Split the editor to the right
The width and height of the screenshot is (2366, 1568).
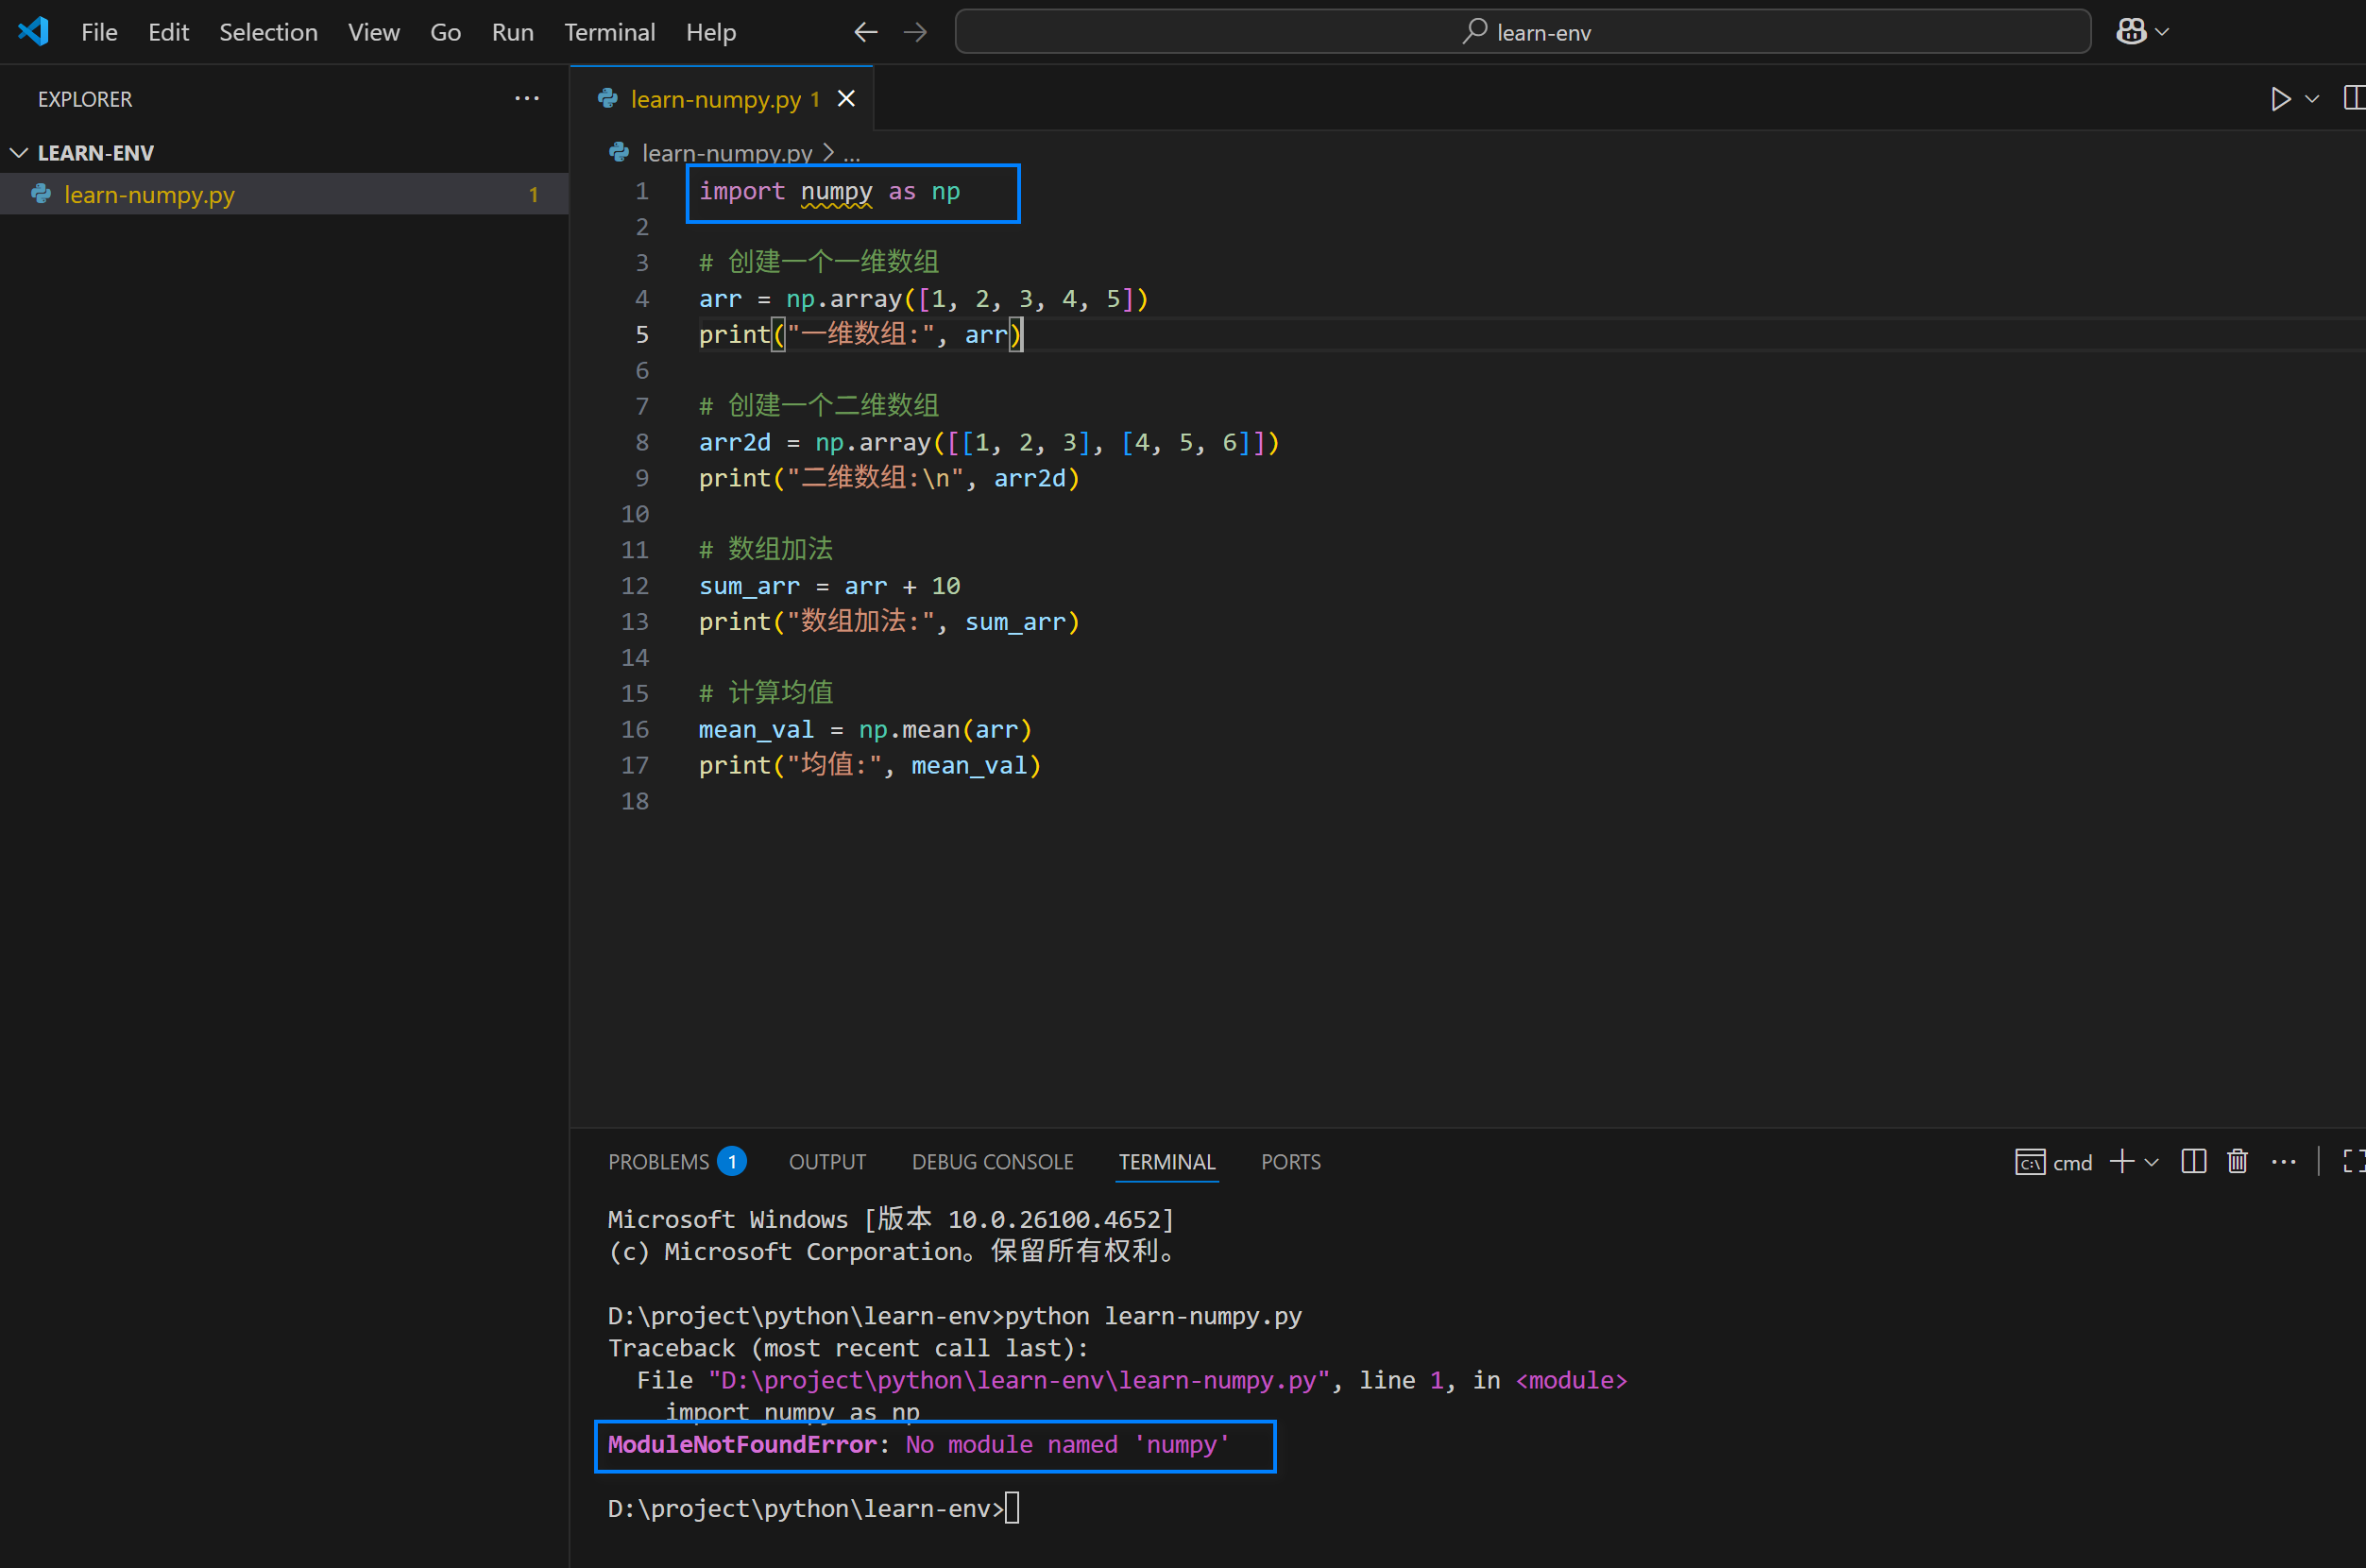click(2354, 98)
